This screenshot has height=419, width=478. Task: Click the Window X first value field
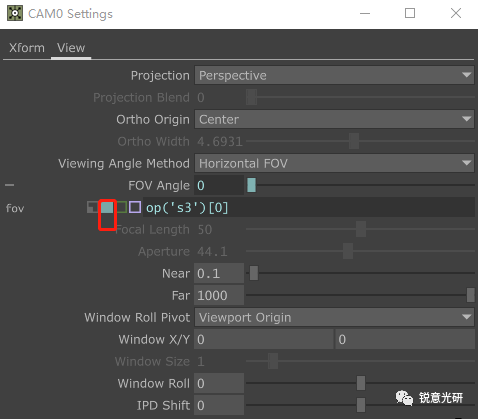(264, 339)
